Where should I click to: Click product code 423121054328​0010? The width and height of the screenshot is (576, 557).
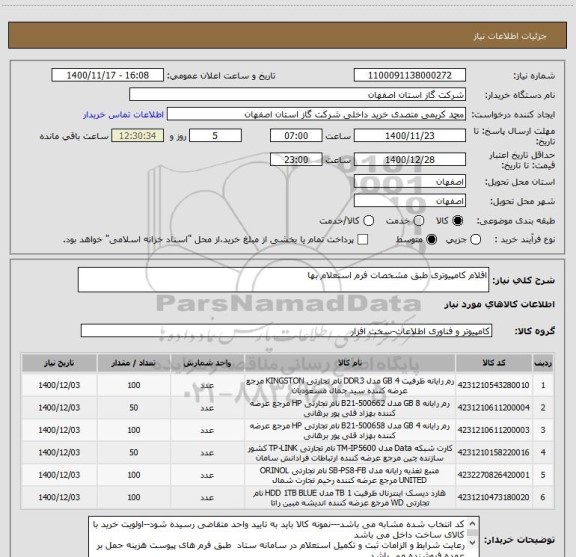tap(493, 385)
